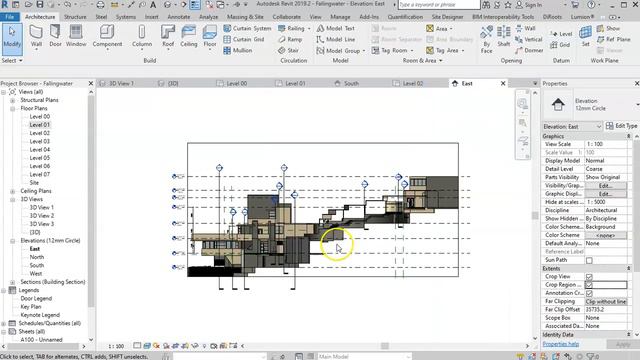This screenshot has height=360, width=640.
Task: Toggle the Crop View checkbox
Action: (x=589, y=277)
